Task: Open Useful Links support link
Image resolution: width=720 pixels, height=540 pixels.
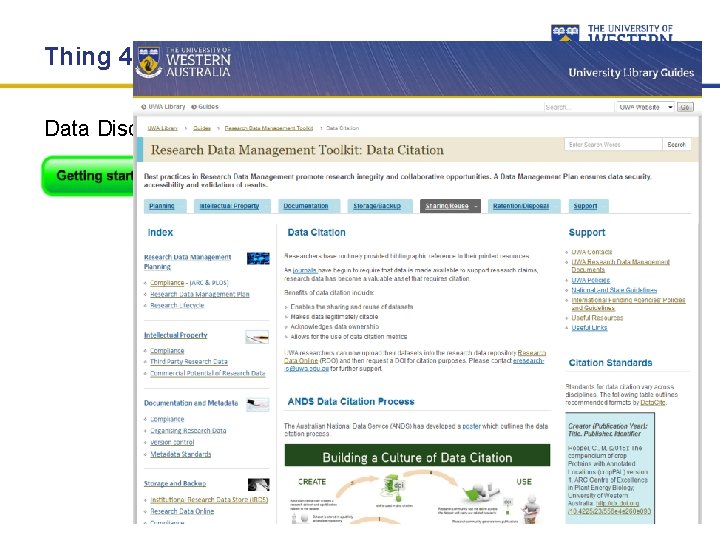Action: point(589,327)
